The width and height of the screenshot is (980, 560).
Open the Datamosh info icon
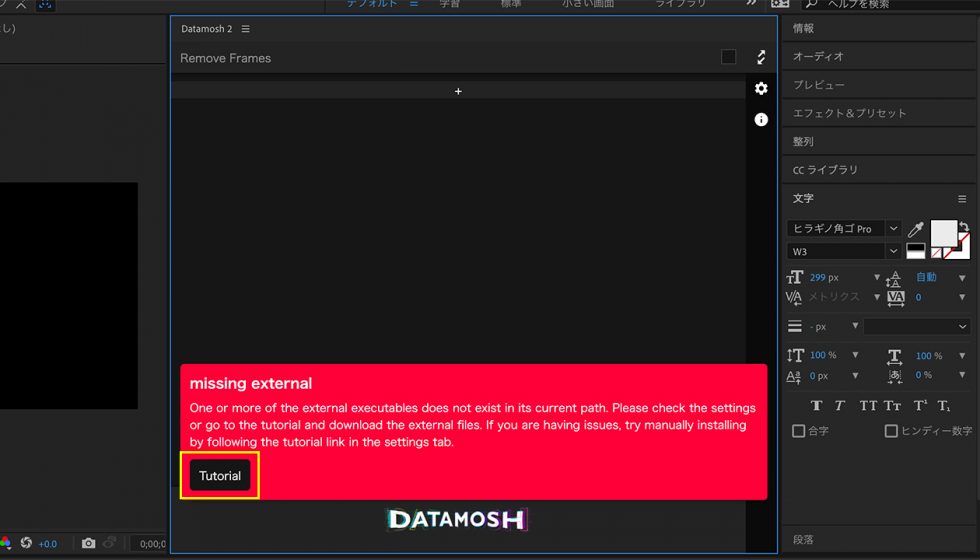761,119
